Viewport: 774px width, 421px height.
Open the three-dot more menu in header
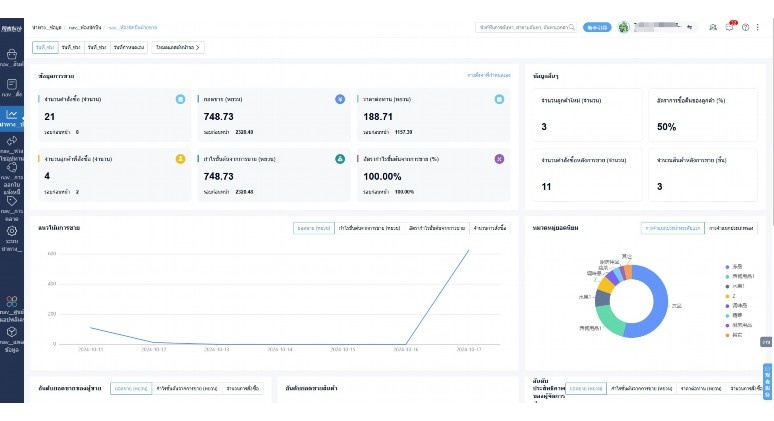tap(758, 27)
